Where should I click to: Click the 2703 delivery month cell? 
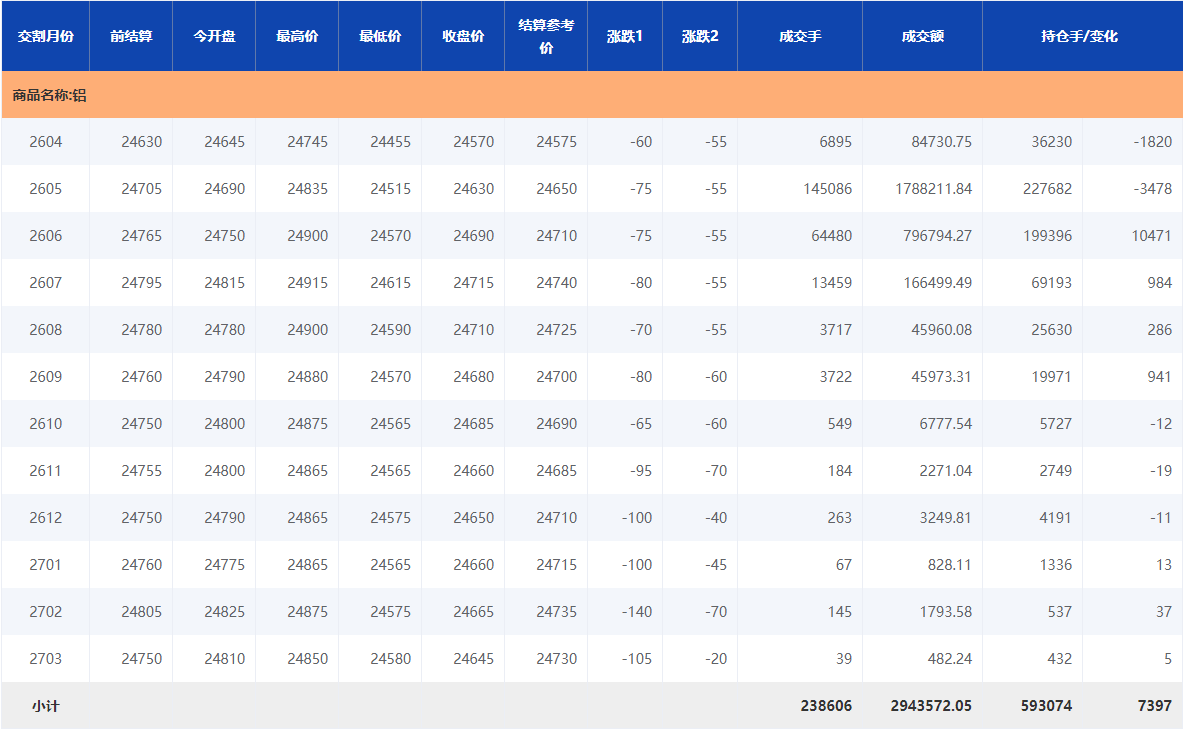(x=45, y=659)
